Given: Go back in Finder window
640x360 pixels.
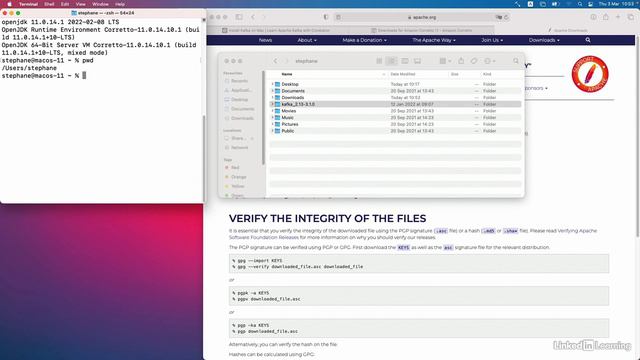Looking at the screenshot, I should (276, 61).
